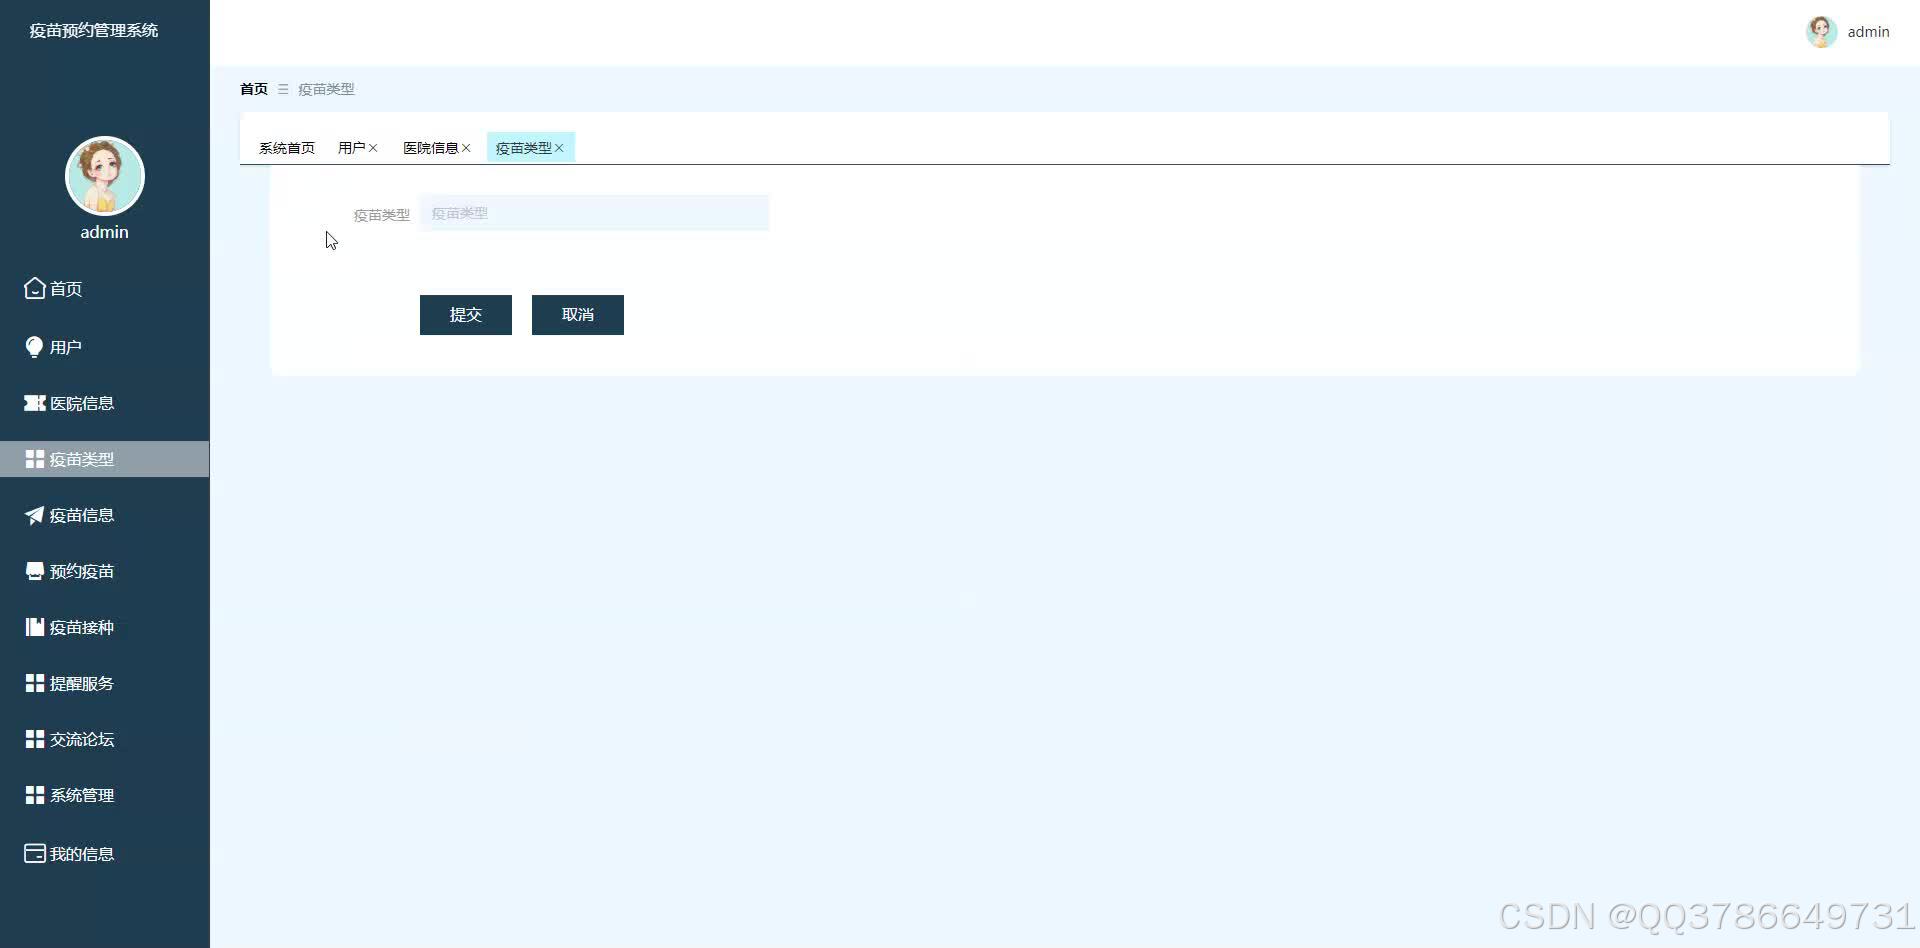Open 医院信息 in the sidebar menu
The image size is (1920, 948).
105,403
